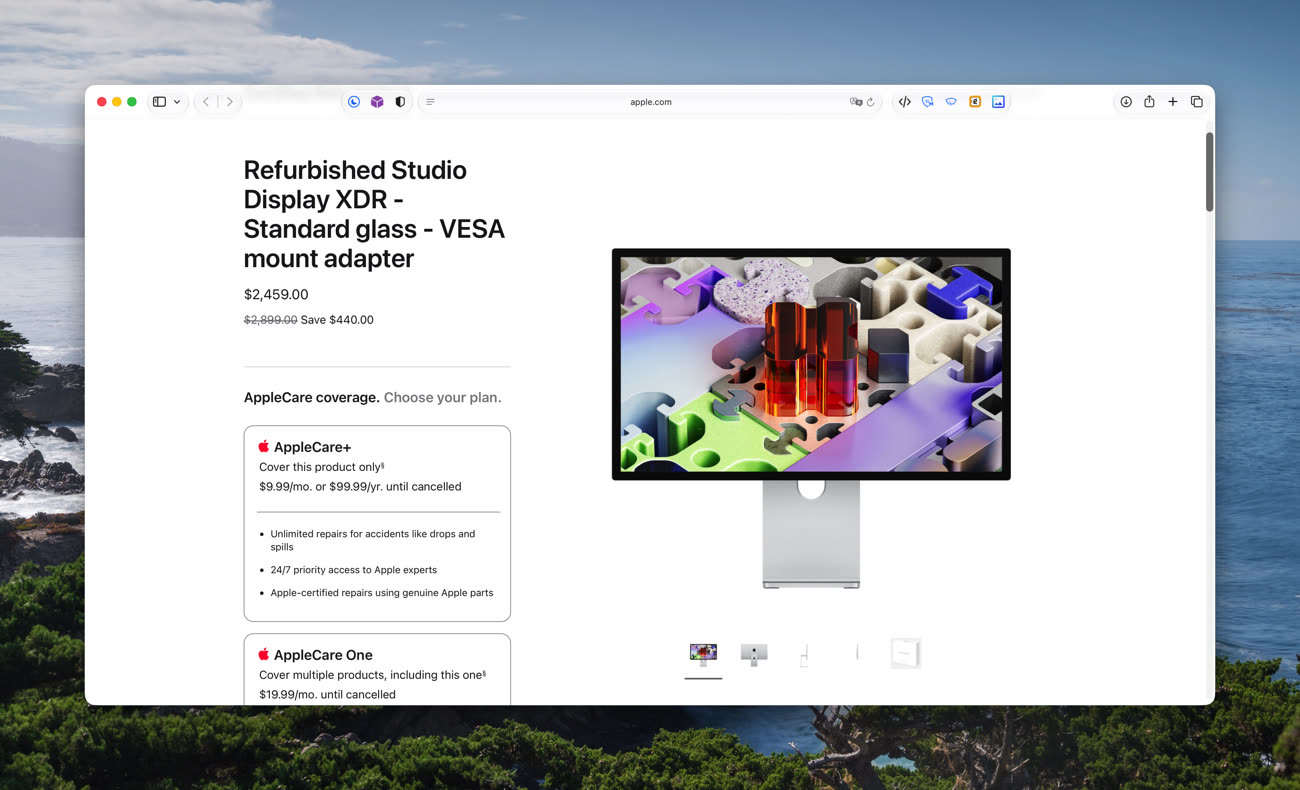Select the AppleCare+ plan card

click(x=377, y=524)
